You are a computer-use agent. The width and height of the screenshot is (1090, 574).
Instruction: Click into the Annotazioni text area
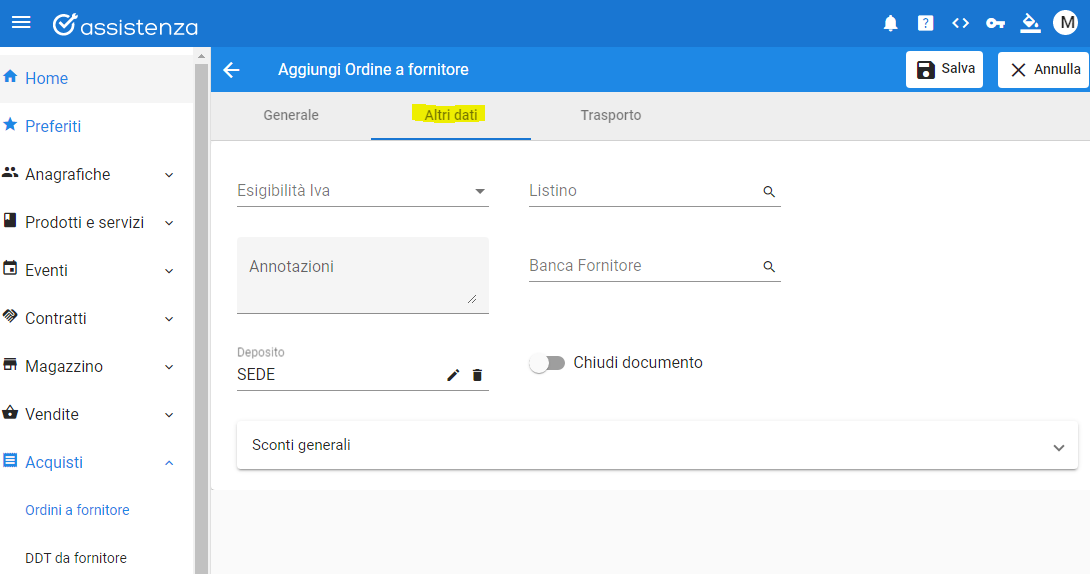[x=363, y=275]
